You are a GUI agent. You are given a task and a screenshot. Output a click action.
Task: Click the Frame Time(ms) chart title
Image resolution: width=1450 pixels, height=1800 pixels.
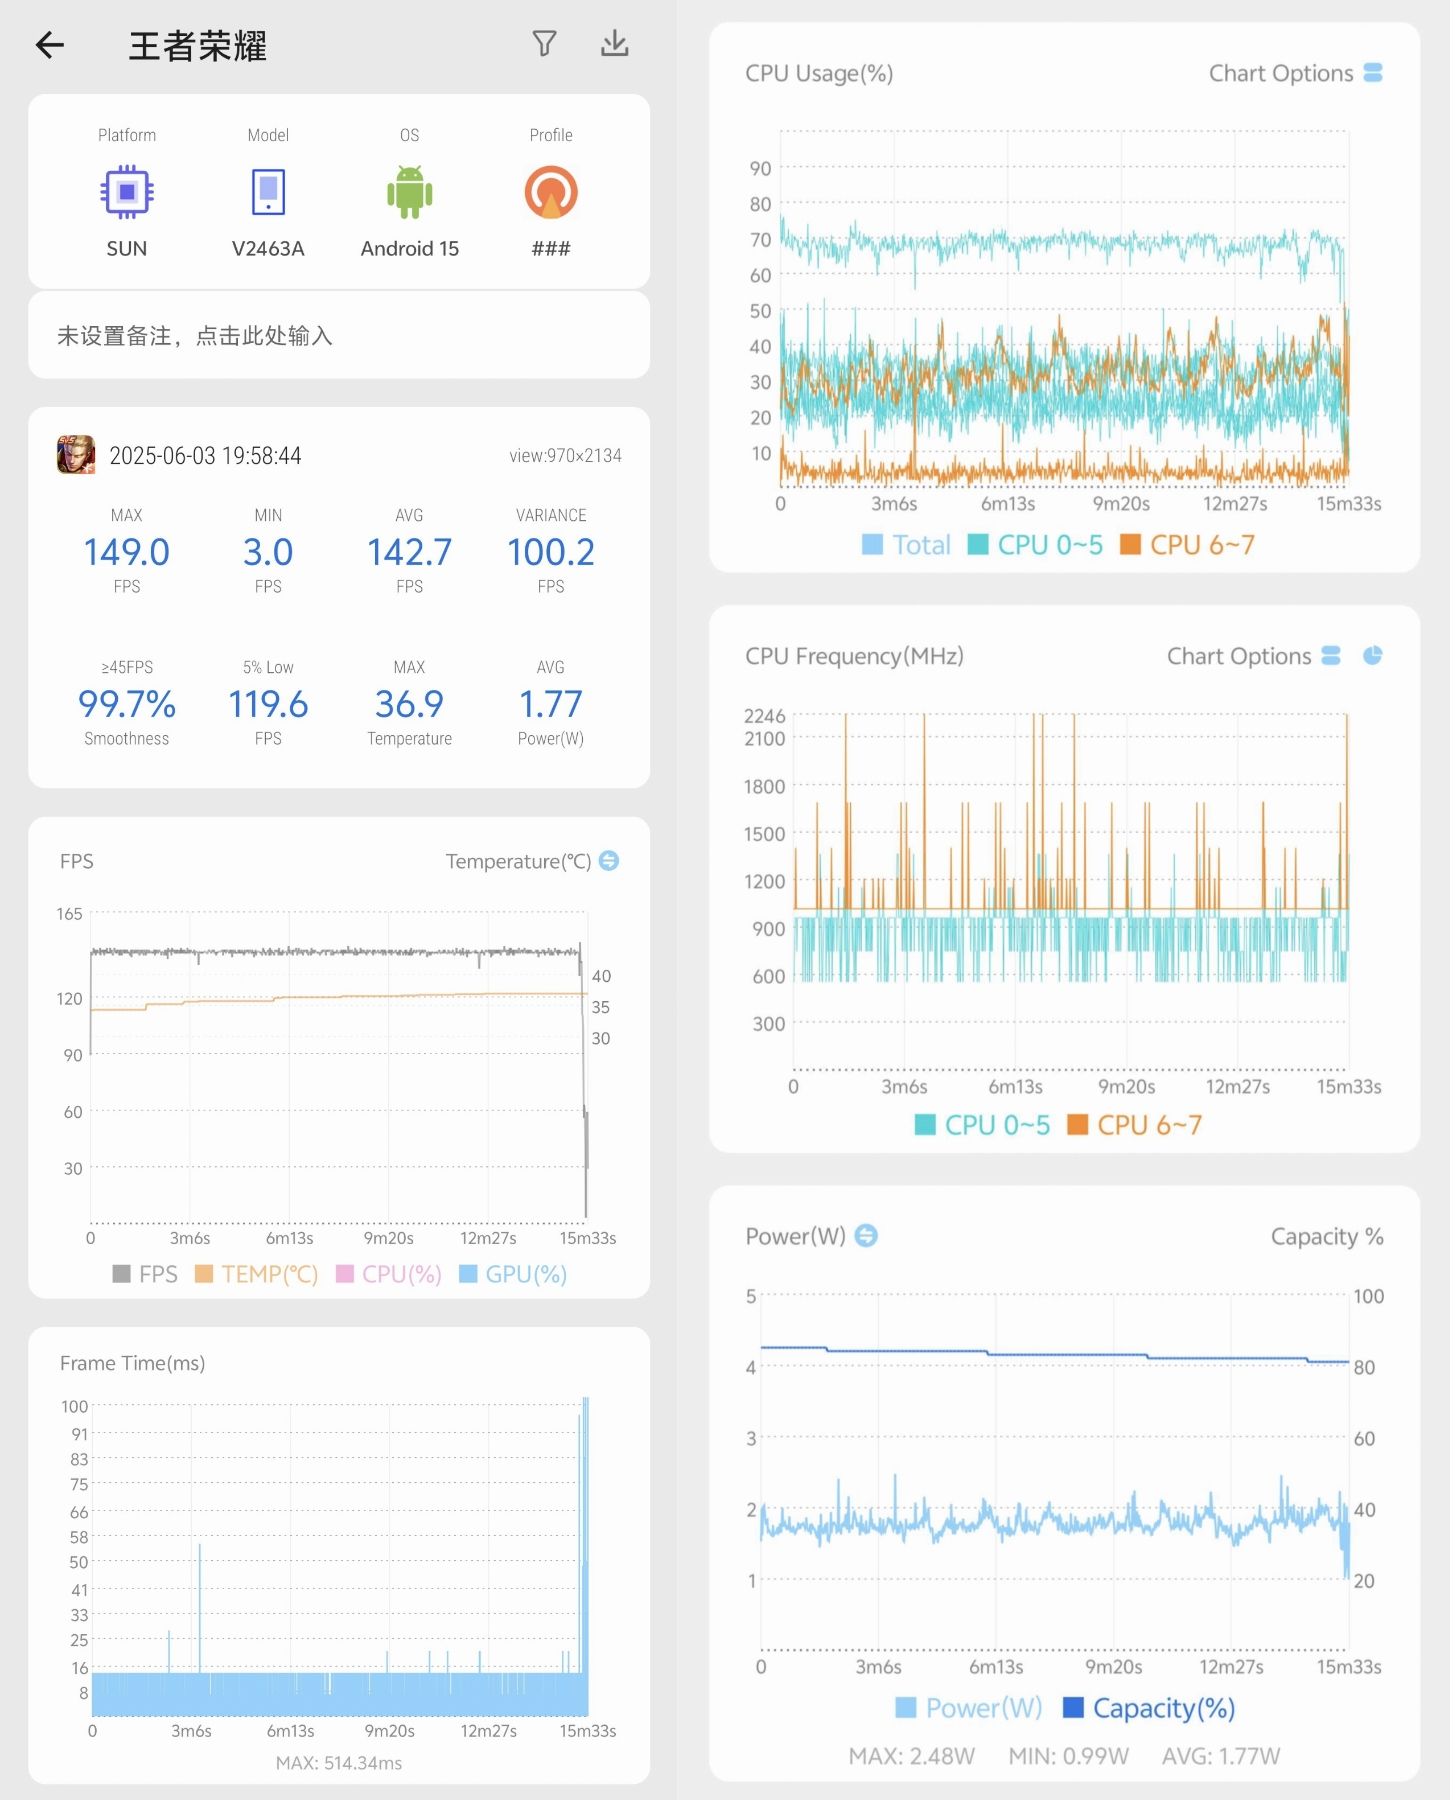point(132,1363)
